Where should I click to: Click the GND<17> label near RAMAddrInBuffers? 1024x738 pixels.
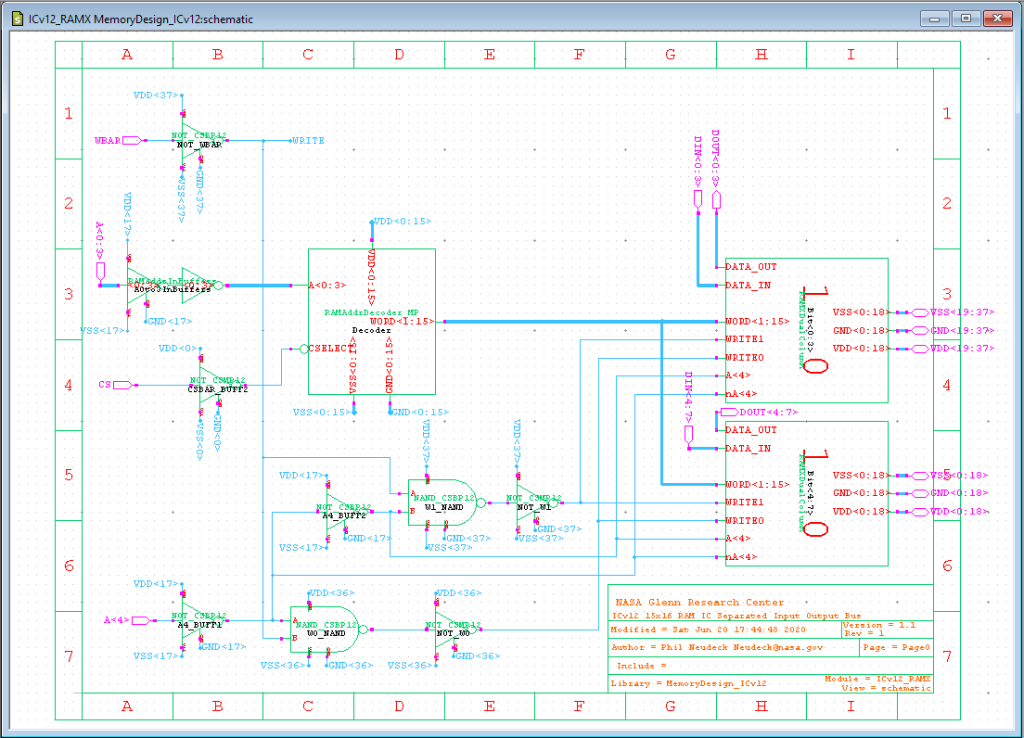[x=170, y=321]
